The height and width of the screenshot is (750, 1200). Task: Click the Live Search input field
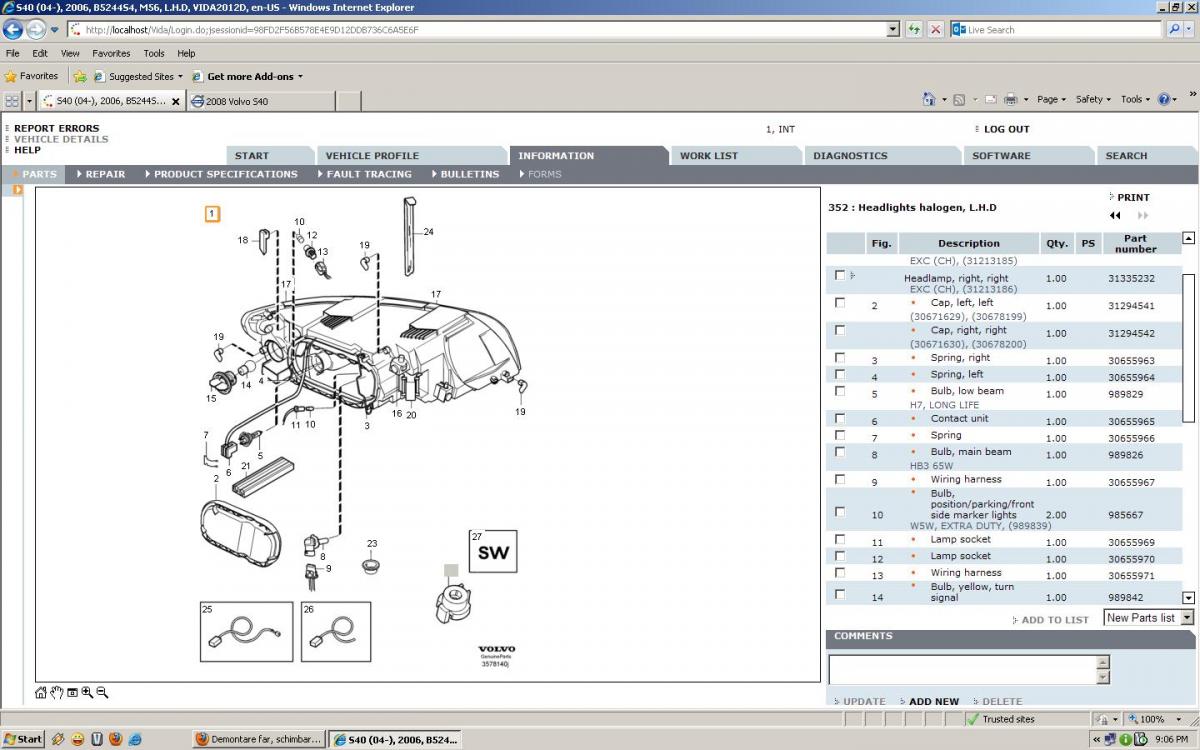pyautogui.click(x=1058, y=29)
